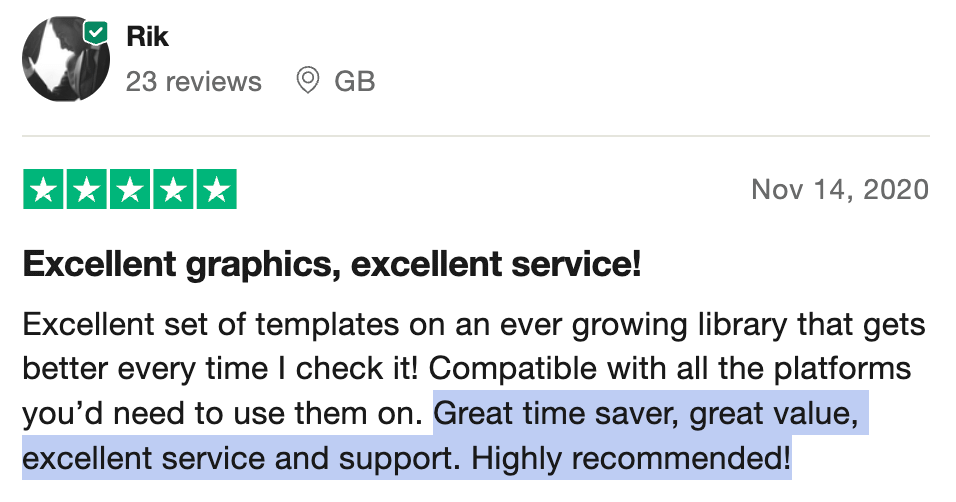Click the highlighted 'Highly recommended!' text
The width and height of the screenshot is (956, 502).
[x=631, y=458]
